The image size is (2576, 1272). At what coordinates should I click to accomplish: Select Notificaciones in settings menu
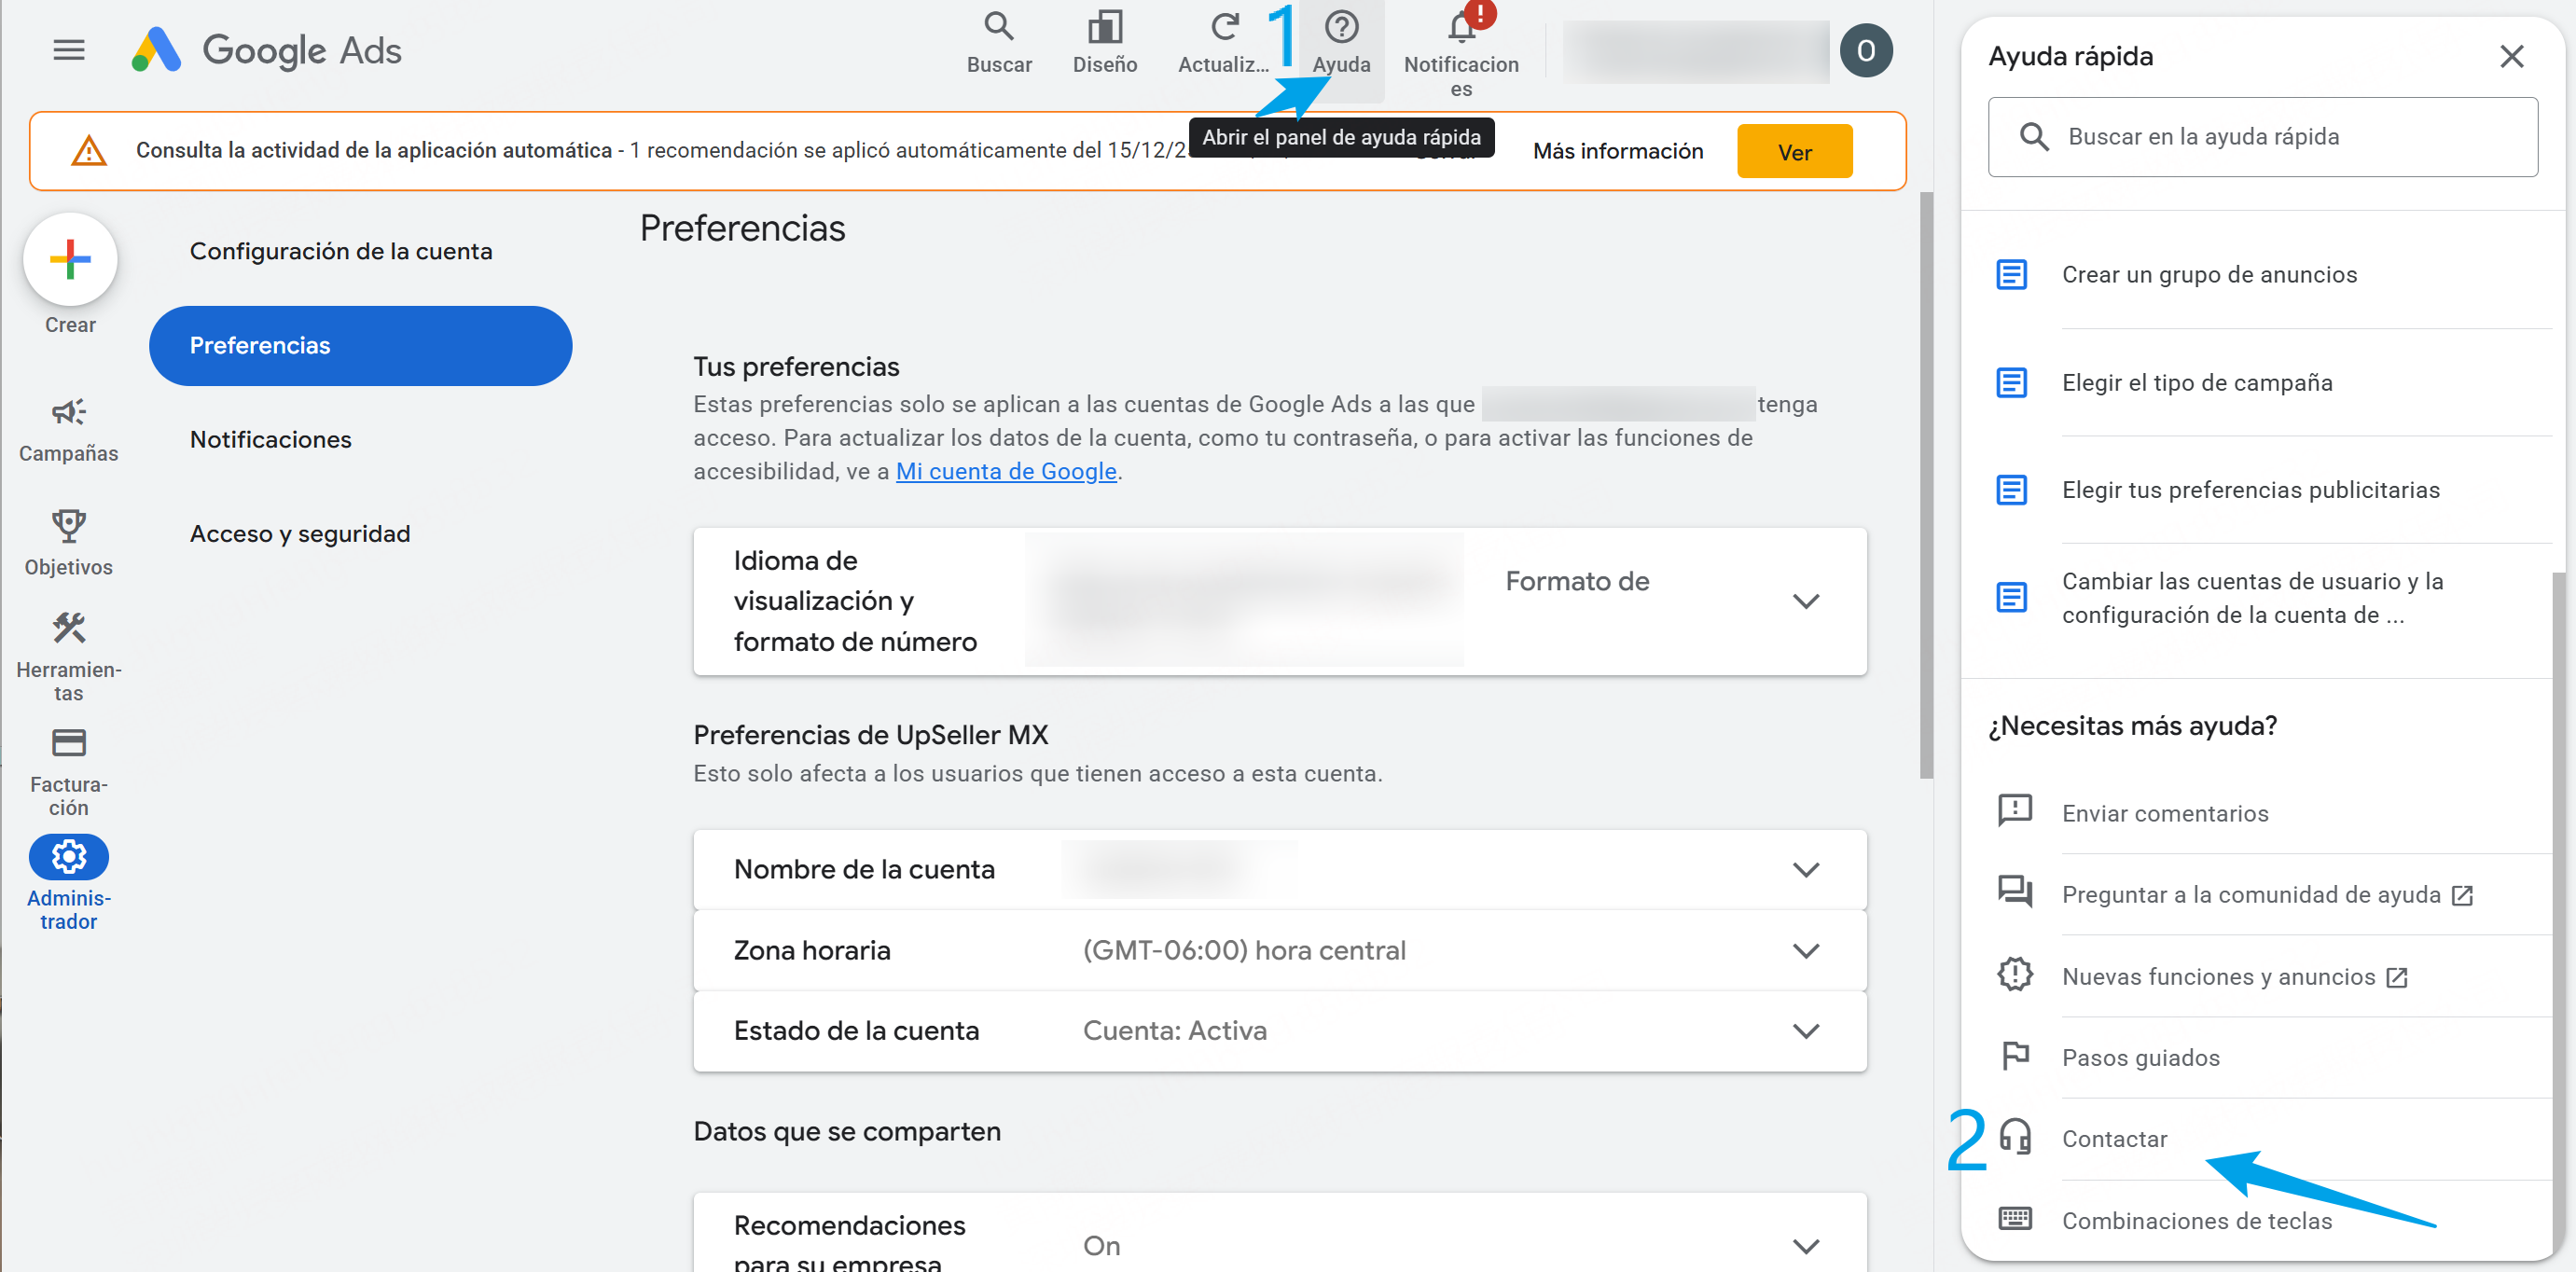click(x=270, y=440)
